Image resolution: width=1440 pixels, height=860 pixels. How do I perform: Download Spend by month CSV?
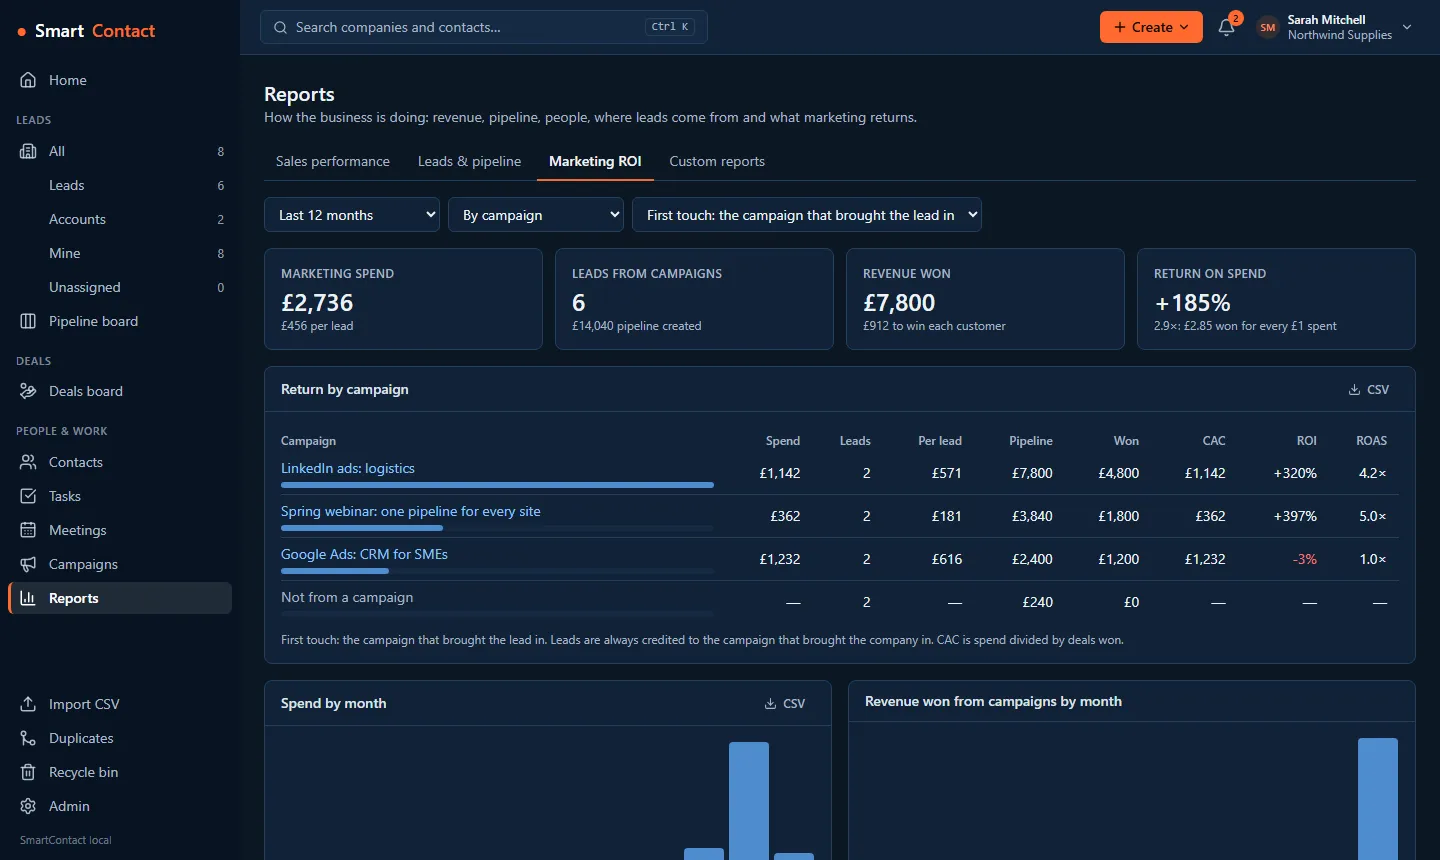tap(784, 703)
